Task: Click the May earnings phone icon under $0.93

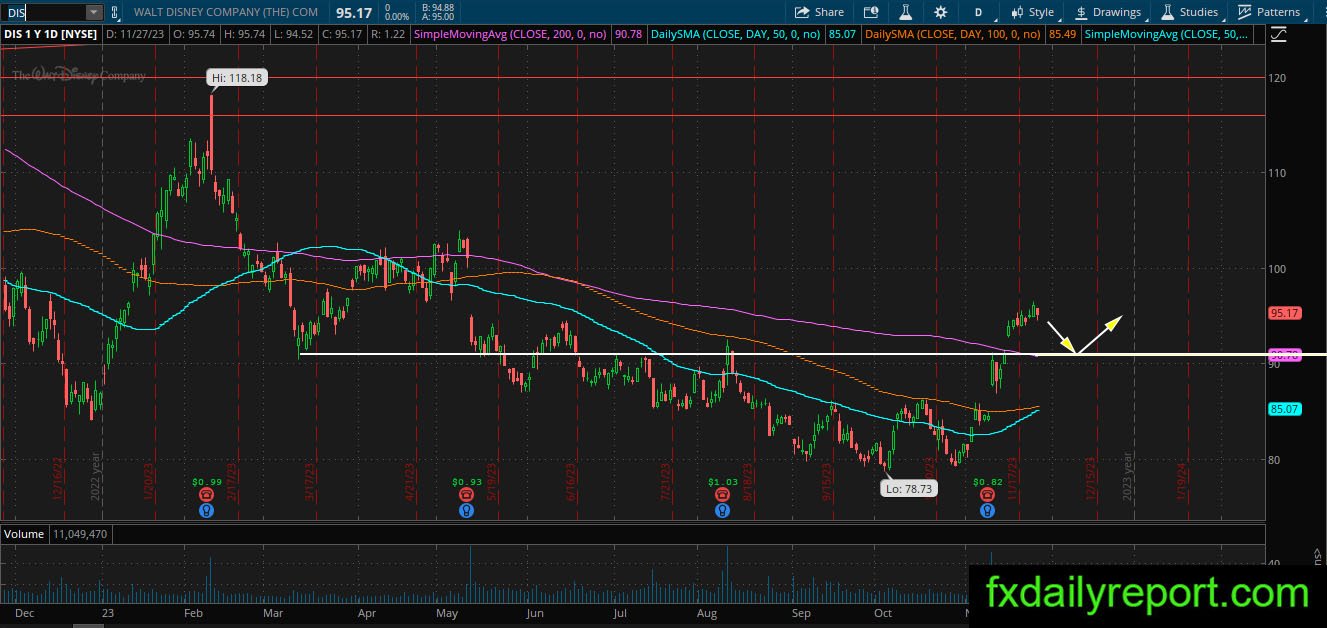Action: click(466, 495)
